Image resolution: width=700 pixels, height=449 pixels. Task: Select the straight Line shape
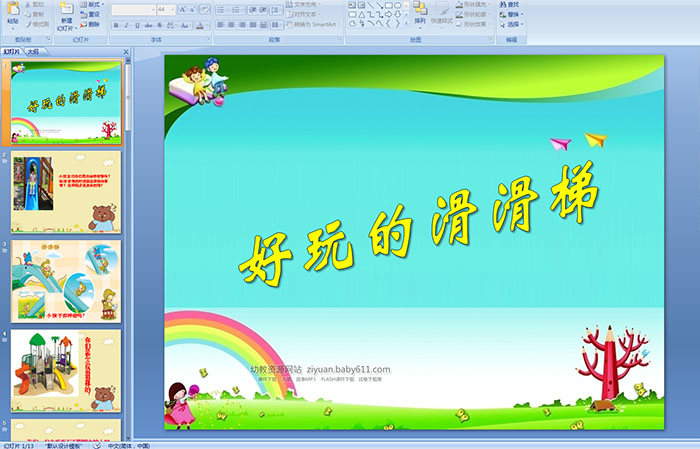(371, 5)
